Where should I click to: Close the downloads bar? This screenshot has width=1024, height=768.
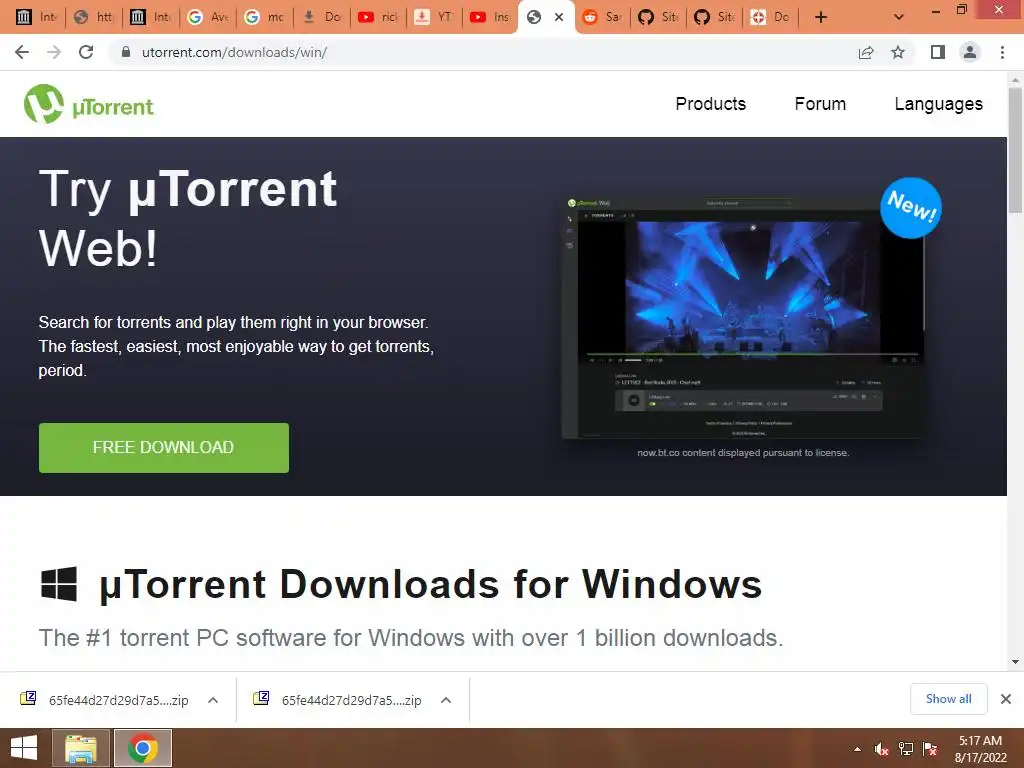(1006, 699)
